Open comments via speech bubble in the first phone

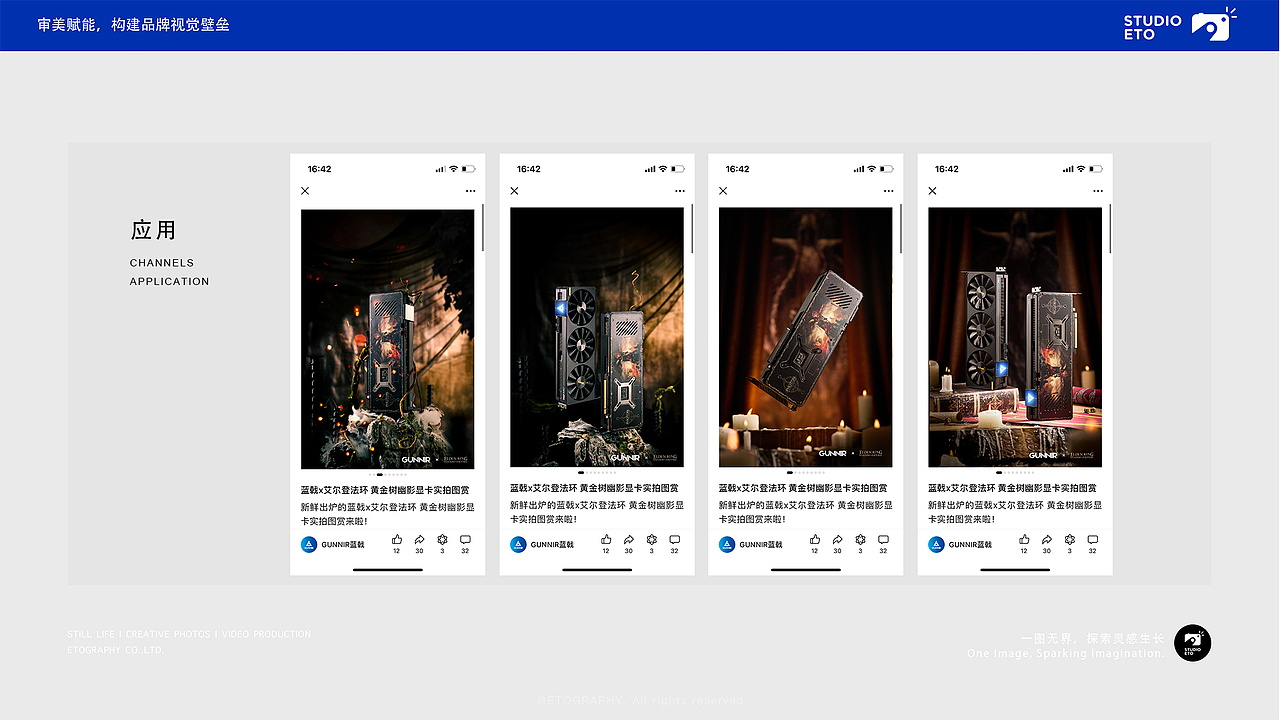465,539
